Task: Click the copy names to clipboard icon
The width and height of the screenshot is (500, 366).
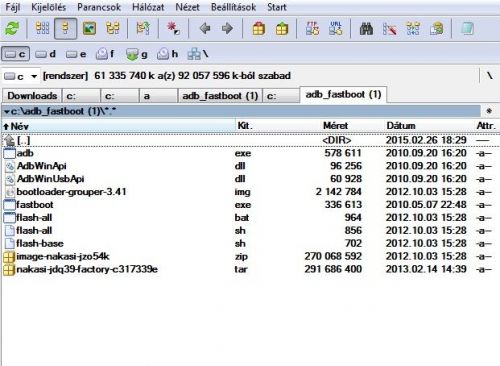Action: (x=437, y=29)
